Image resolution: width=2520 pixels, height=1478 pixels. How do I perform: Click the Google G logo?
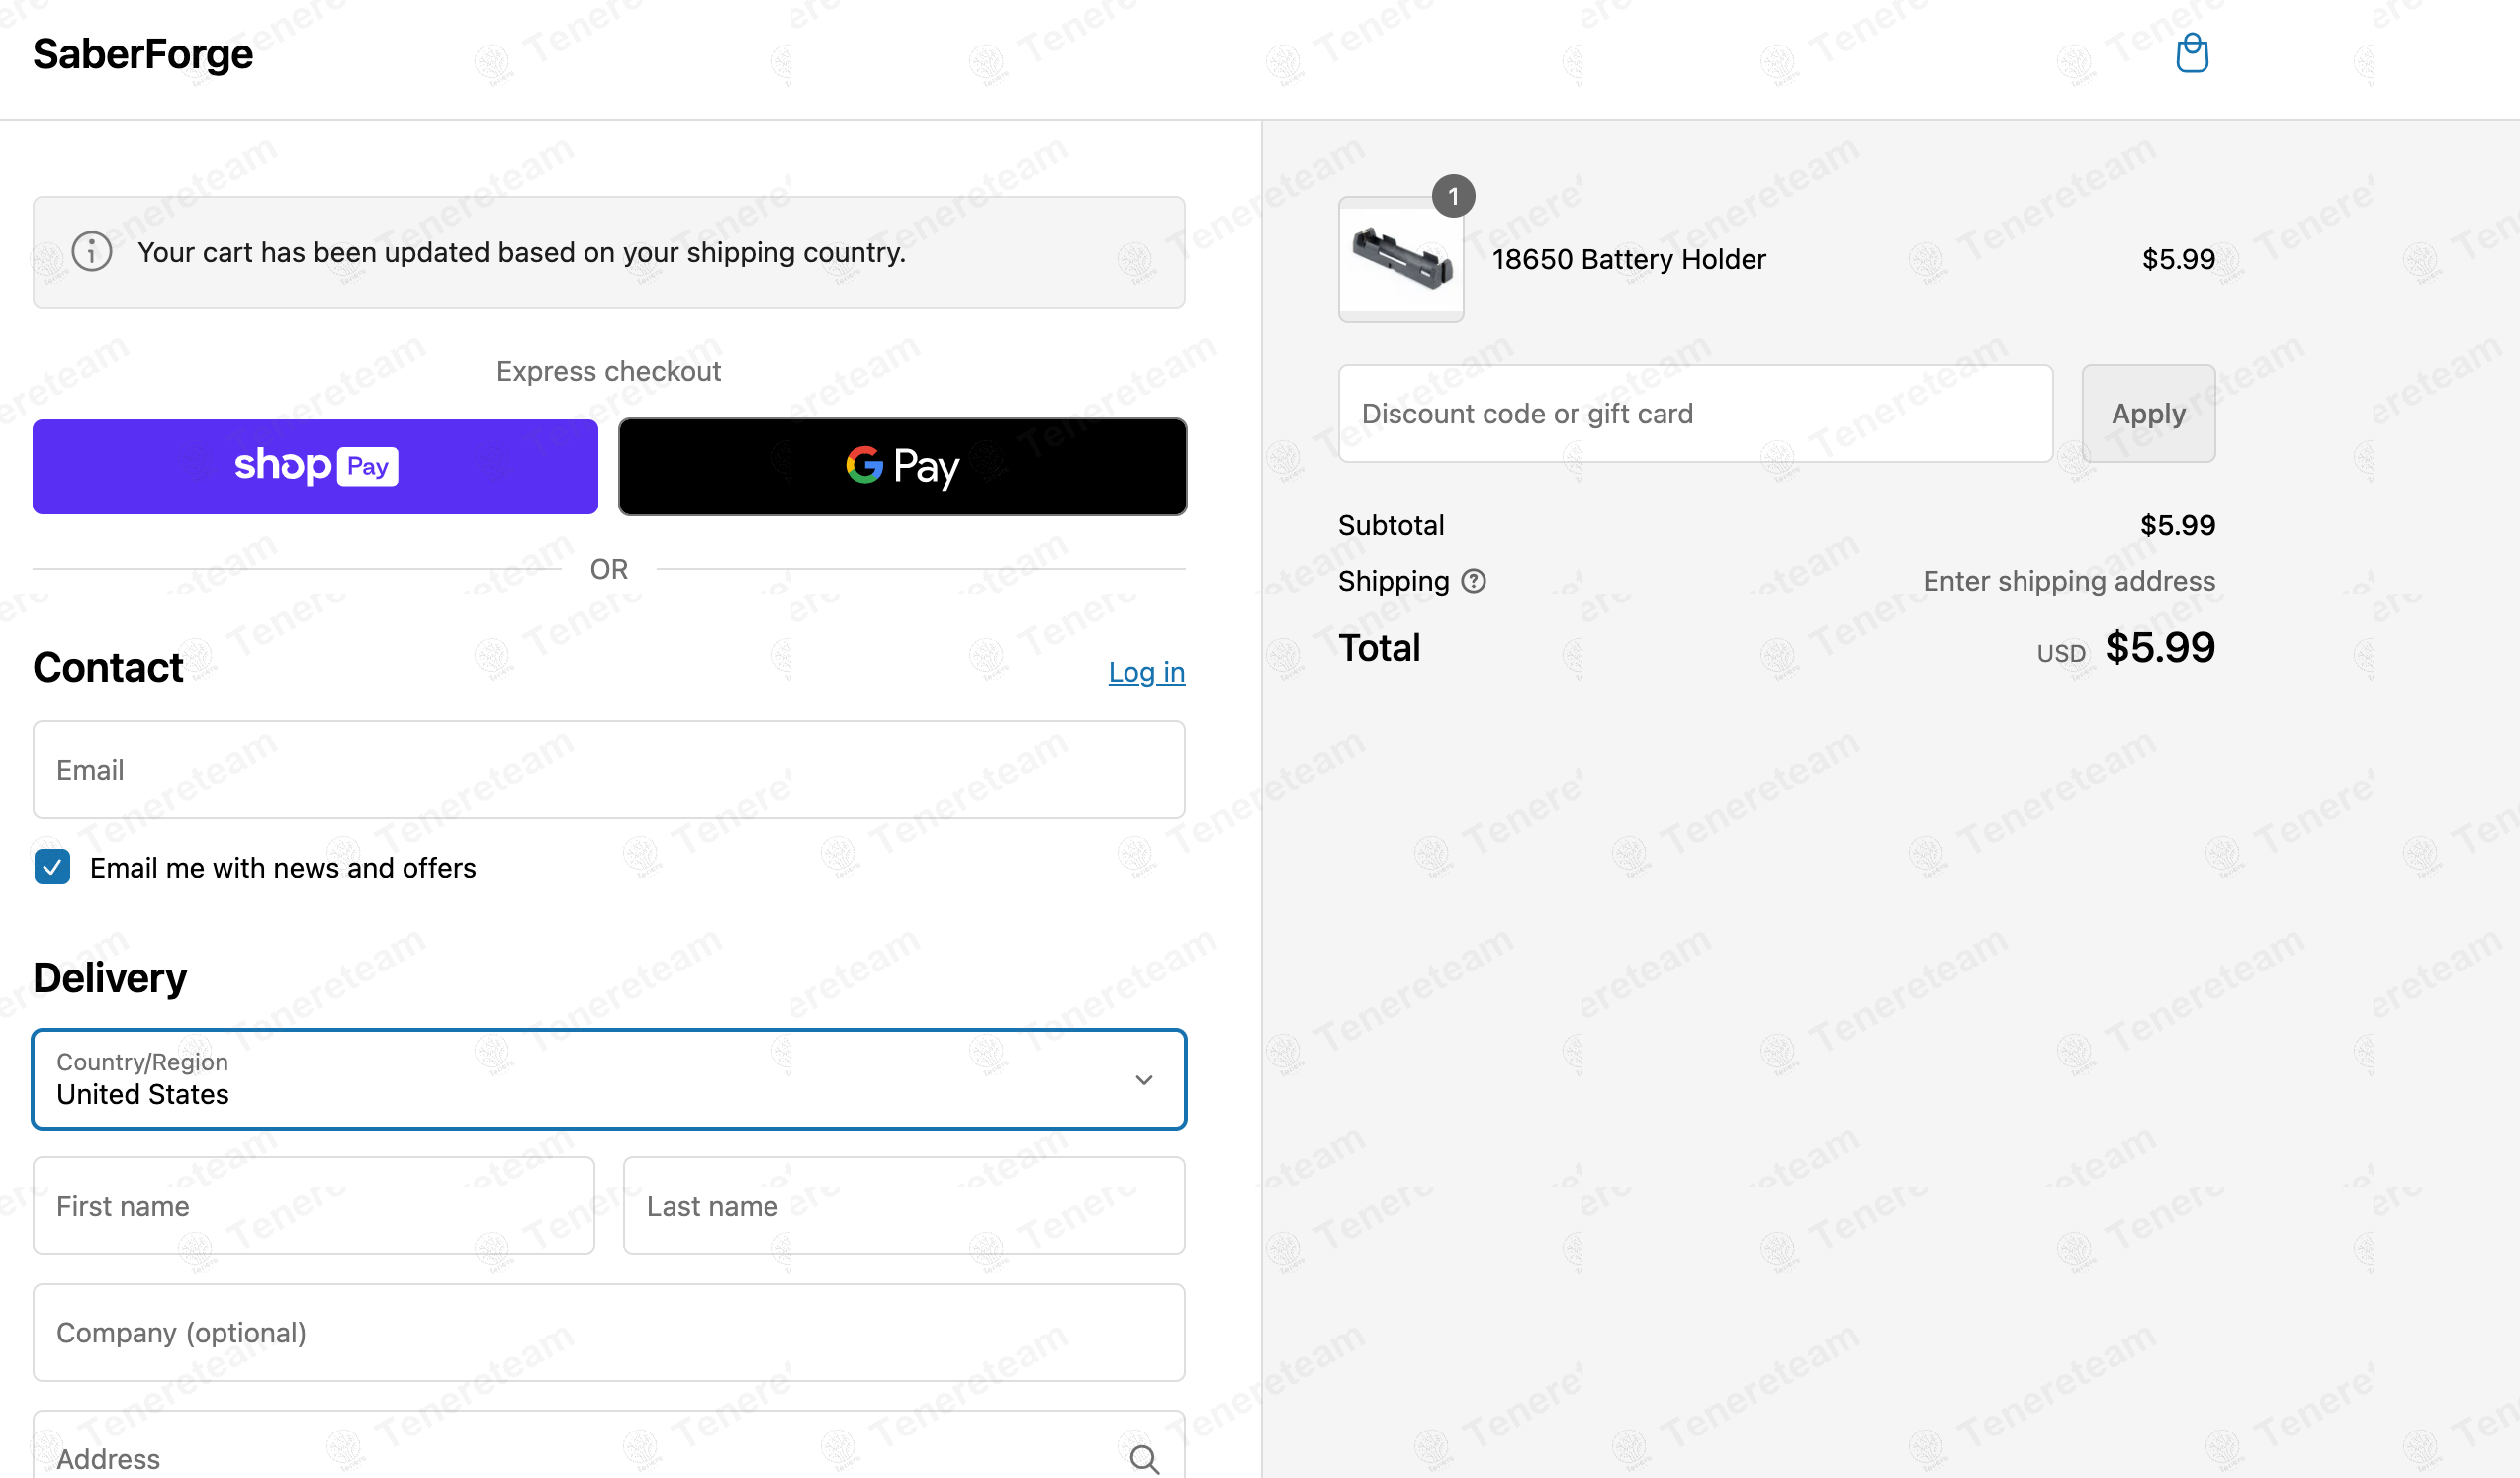pyautogui.click(x=864, y=465)
